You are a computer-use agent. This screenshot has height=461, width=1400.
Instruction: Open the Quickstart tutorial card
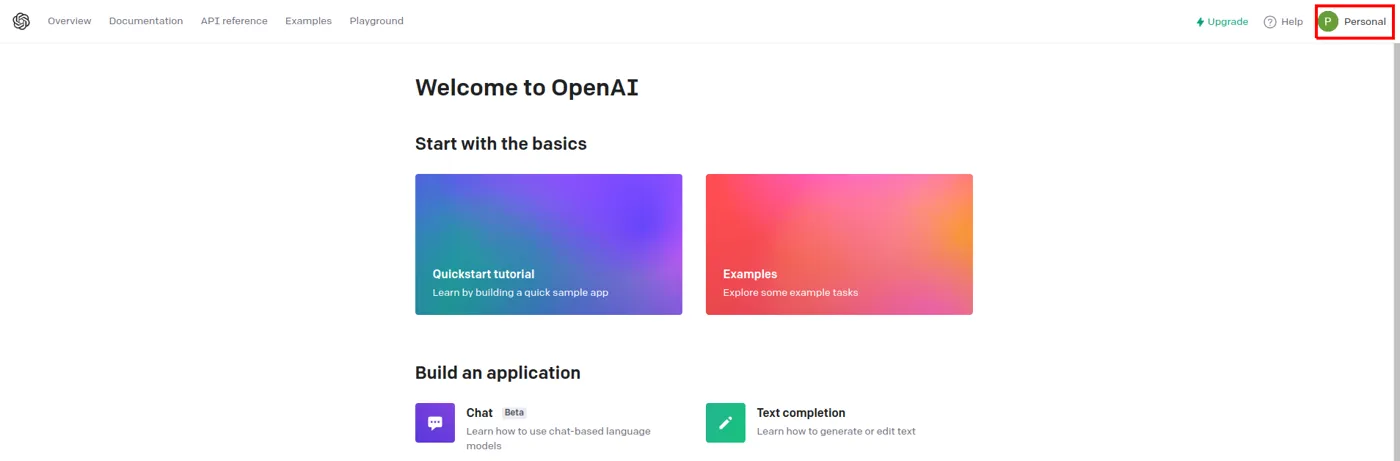[549, 245]
